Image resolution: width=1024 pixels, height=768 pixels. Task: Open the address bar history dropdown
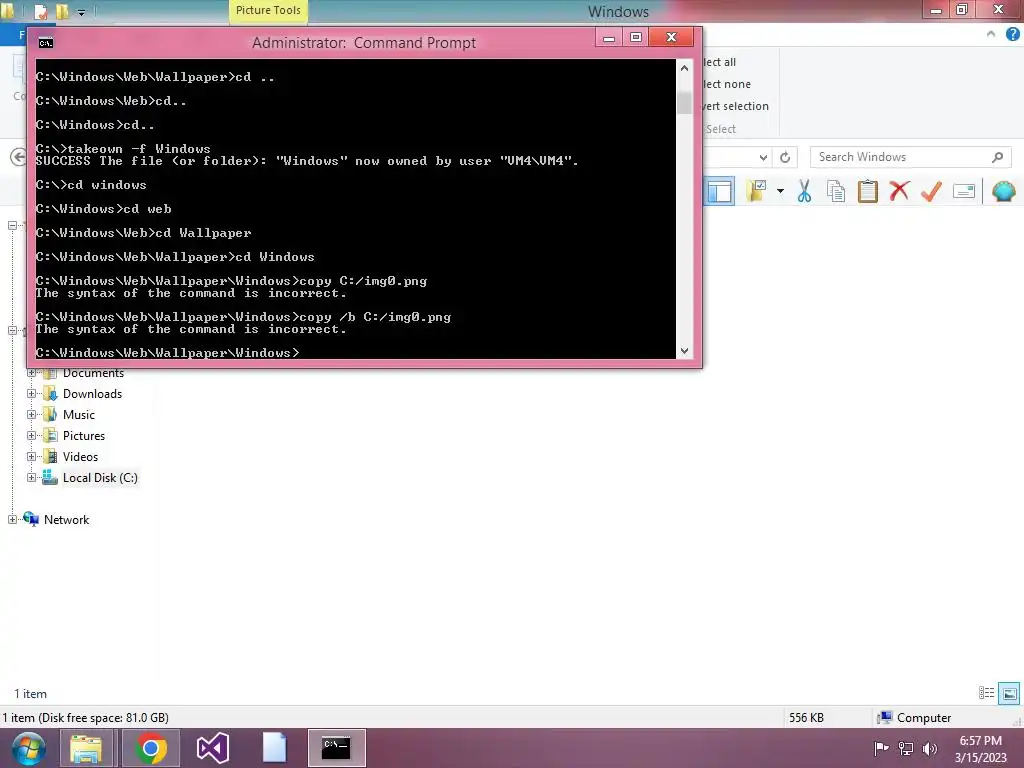763,157
